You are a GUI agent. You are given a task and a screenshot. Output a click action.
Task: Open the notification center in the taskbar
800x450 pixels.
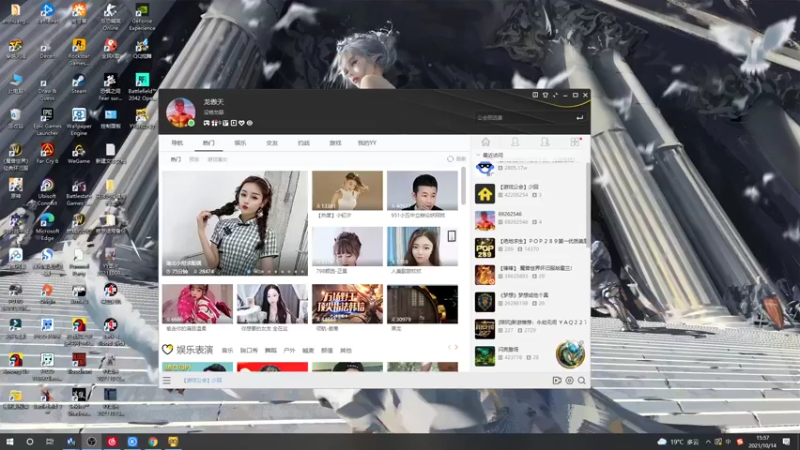click(786, 441)
